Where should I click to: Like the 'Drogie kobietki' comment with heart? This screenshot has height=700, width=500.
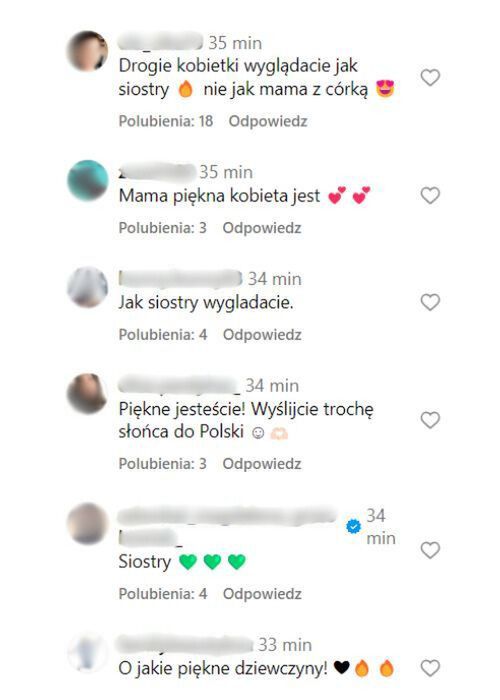click(430, 78)
